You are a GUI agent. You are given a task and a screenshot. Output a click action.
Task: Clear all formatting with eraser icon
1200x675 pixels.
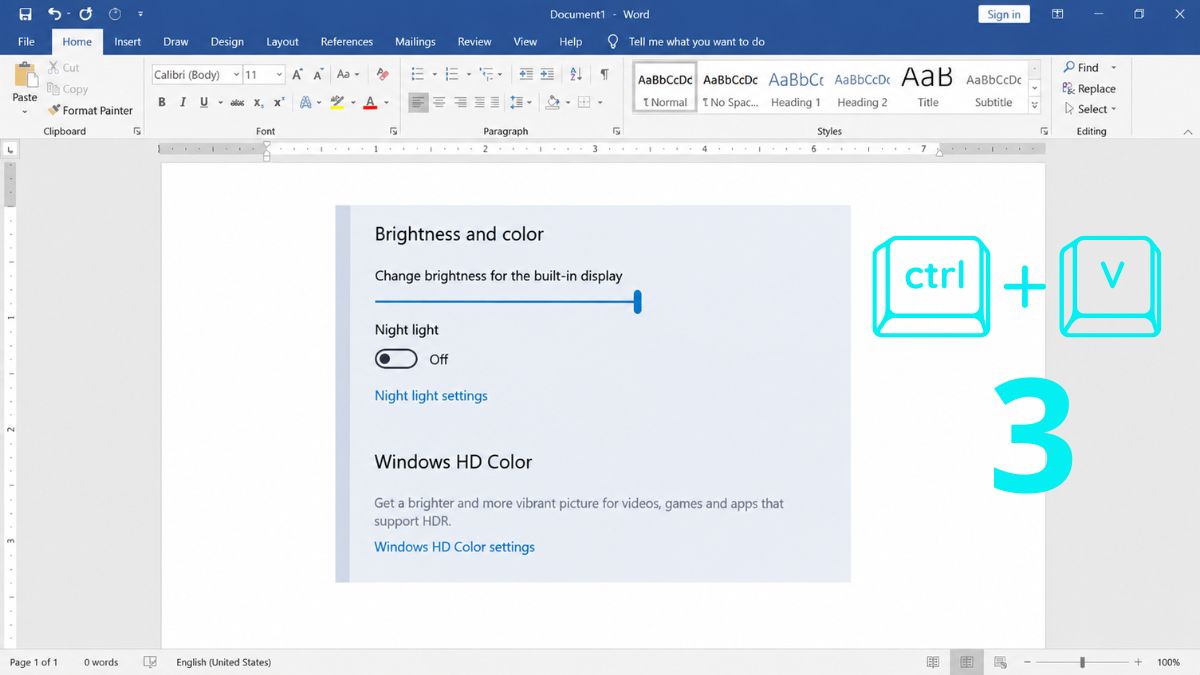[x=382, y=75]
